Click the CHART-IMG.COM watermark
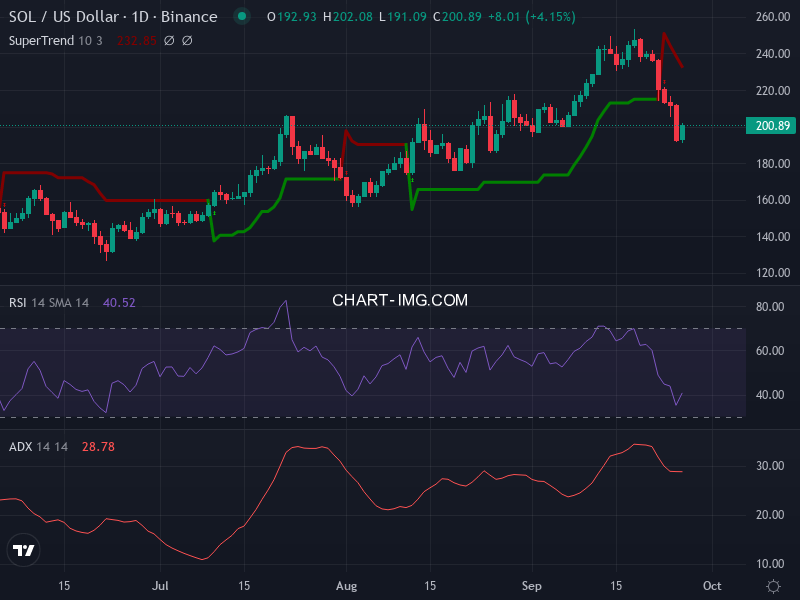 coord(399,300)
